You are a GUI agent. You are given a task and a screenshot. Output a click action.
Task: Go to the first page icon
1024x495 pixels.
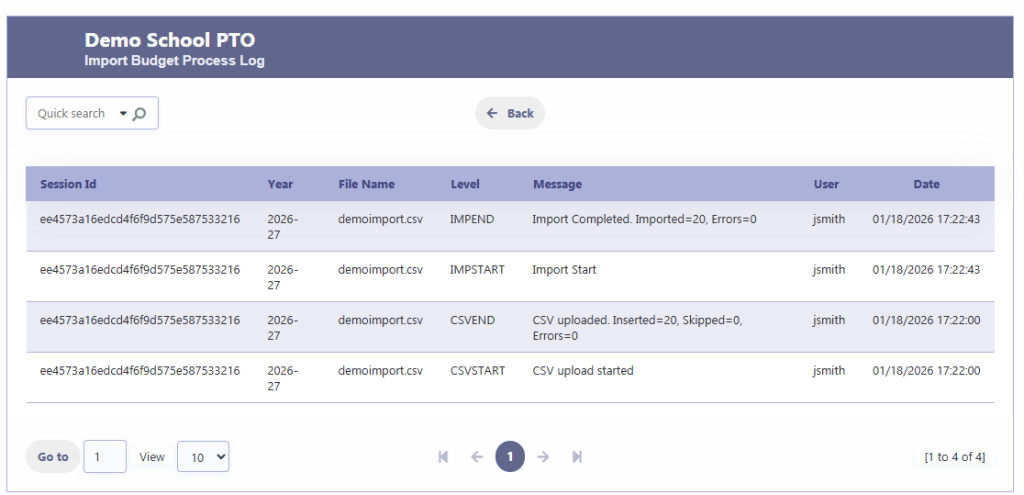(443, 457)
